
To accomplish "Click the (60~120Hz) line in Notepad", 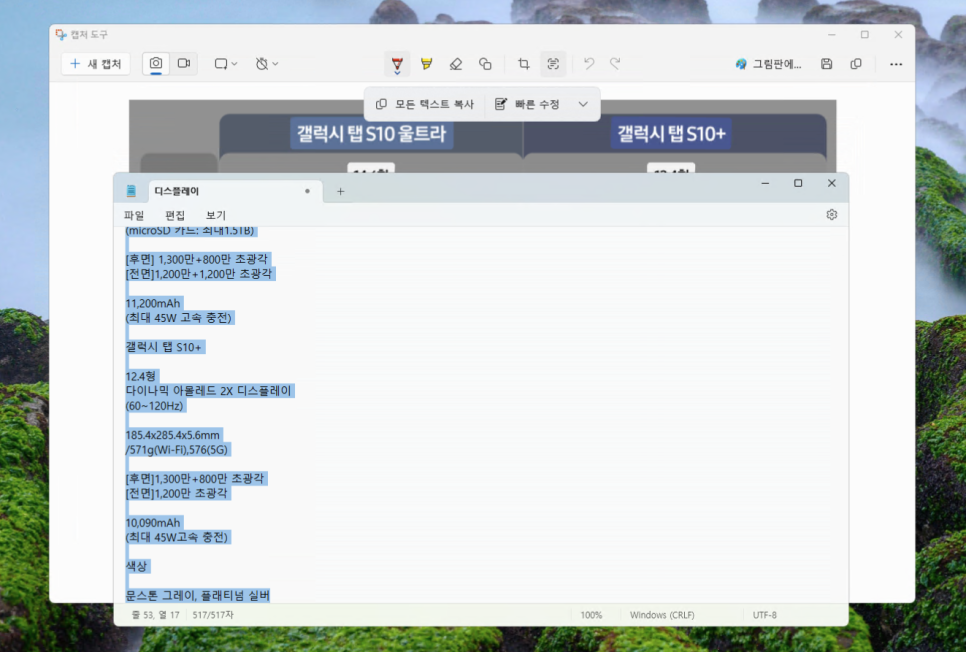I will click(155, 405).
